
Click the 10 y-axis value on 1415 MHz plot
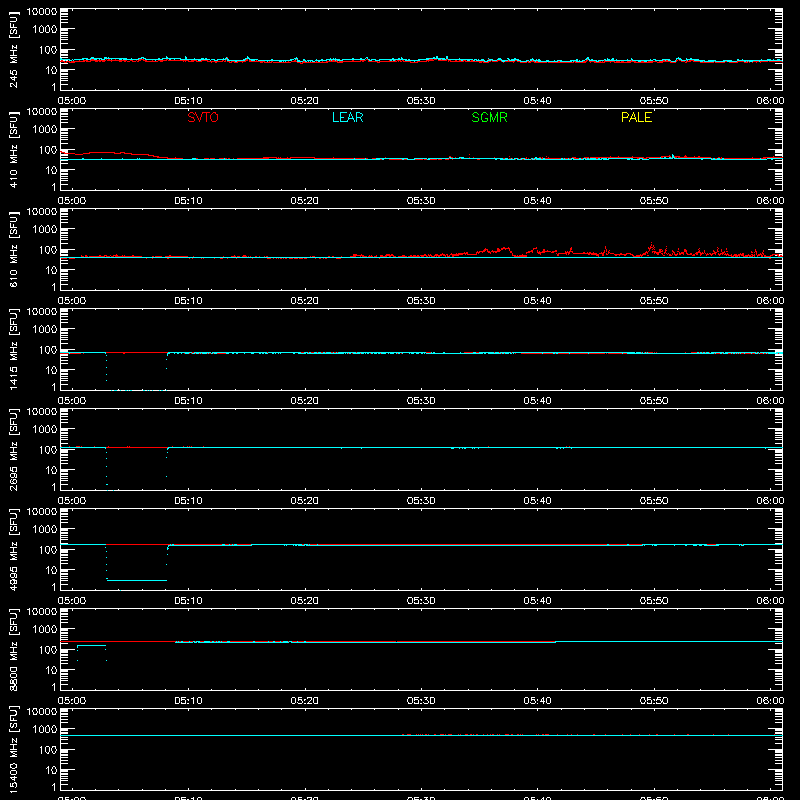[51, 370]
